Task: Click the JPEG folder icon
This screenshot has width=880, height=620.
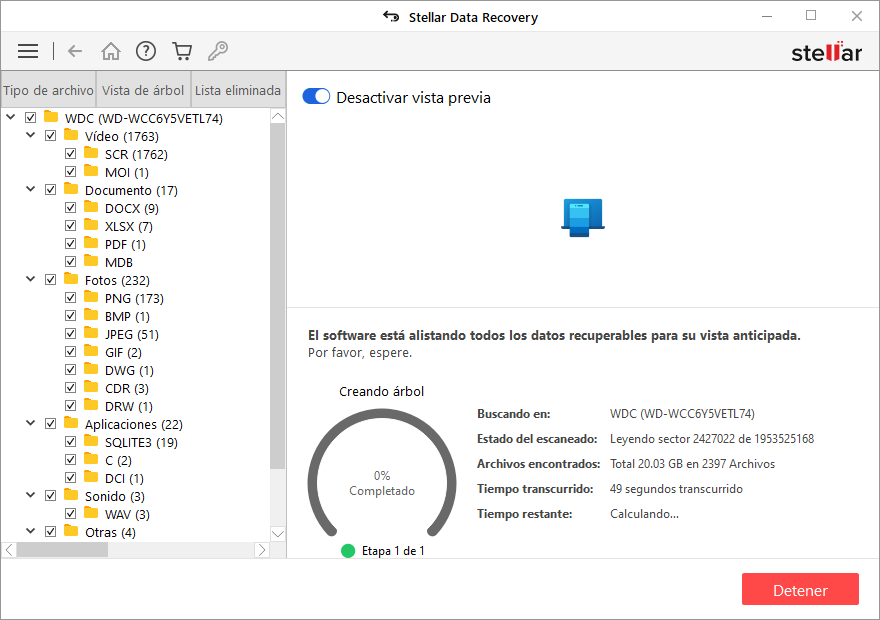Action: click(91, 333)
